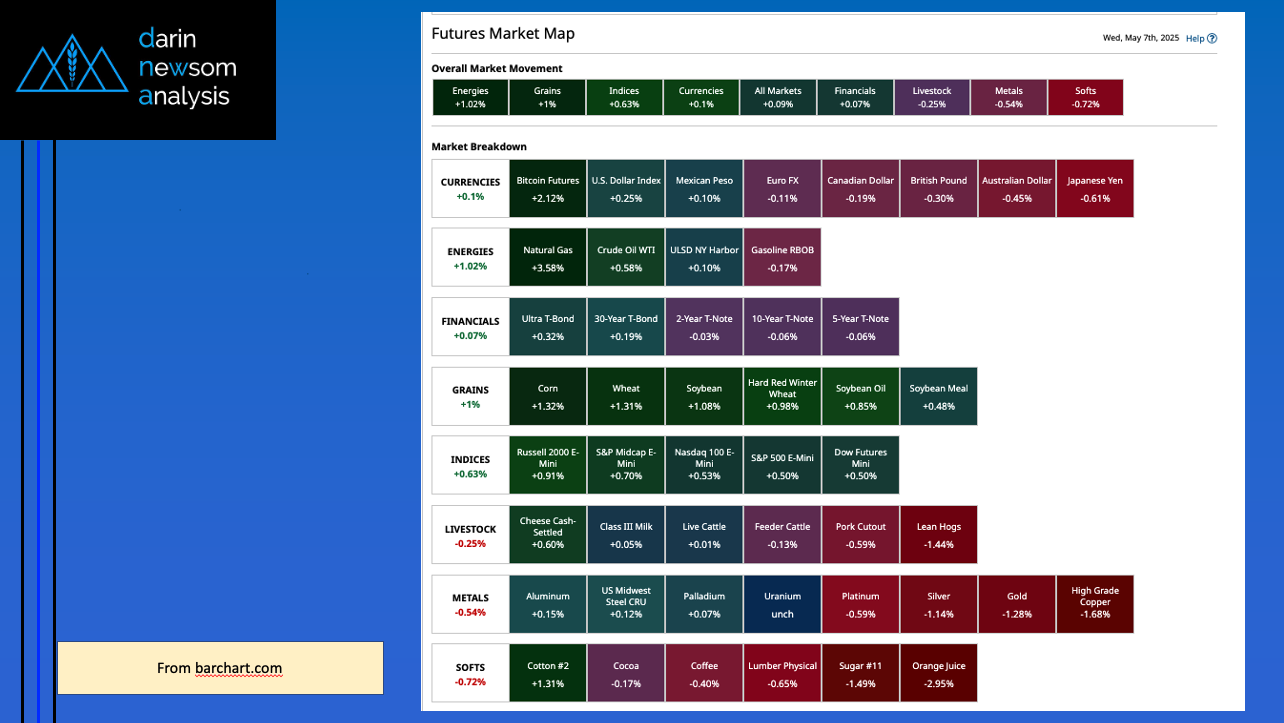Click the METALS category label
Screen dimensions: 1284x723
coord(470,604)
